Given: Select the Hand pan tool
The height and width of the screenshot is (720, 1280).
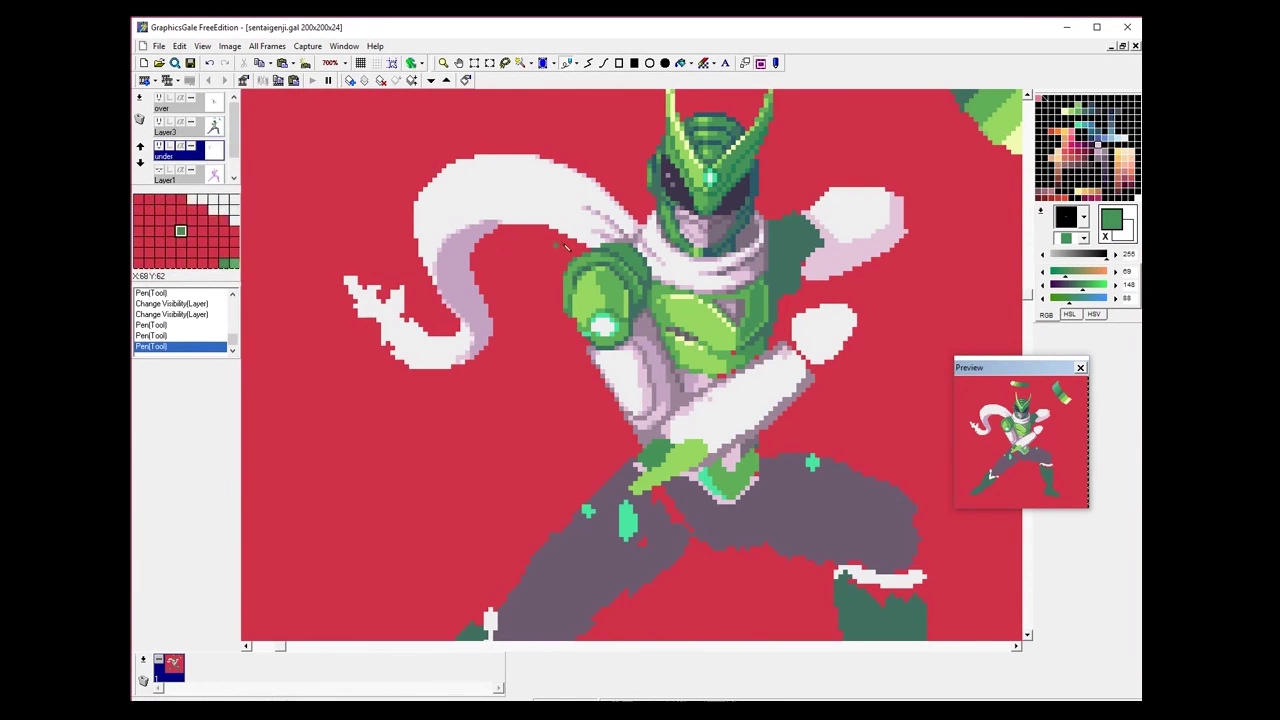Looking at the screenshot, I should point(458,63).
